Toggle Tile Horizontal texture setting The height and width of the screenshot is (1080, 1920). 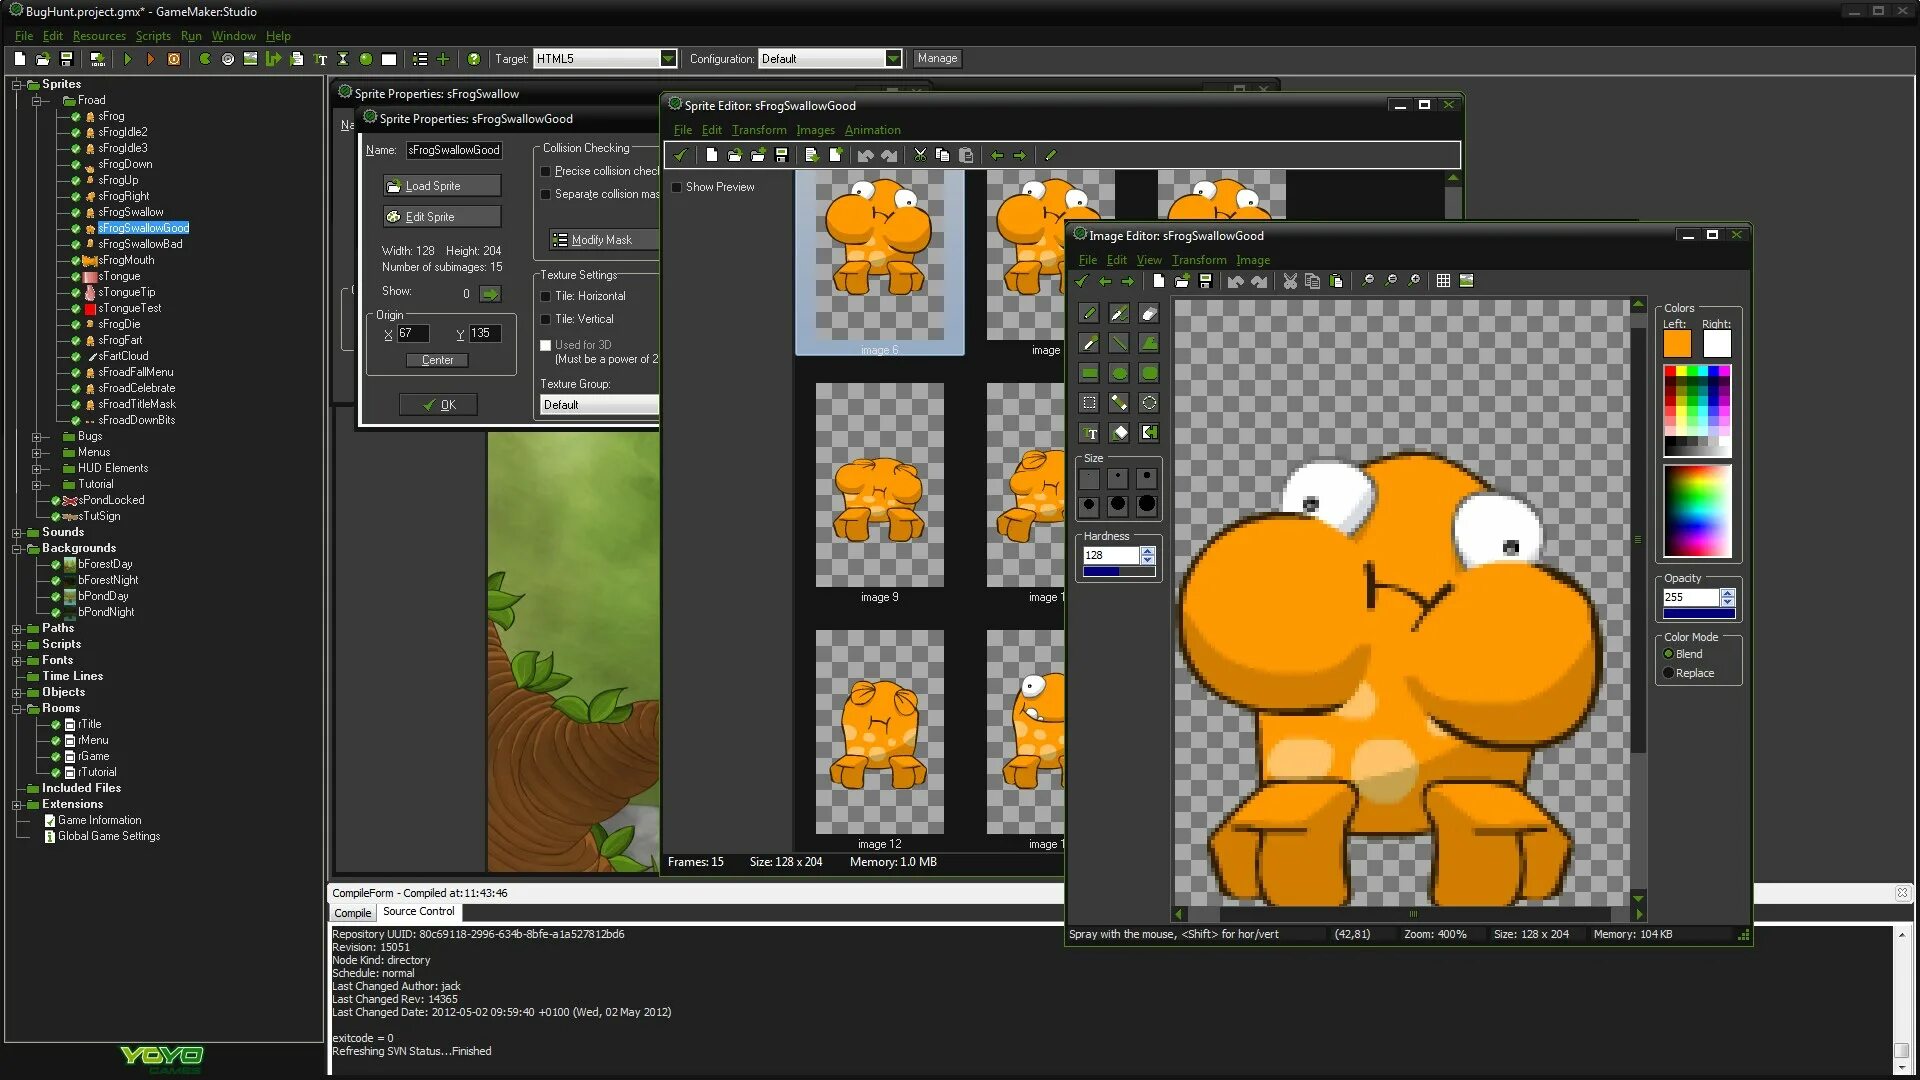[546, 294]
